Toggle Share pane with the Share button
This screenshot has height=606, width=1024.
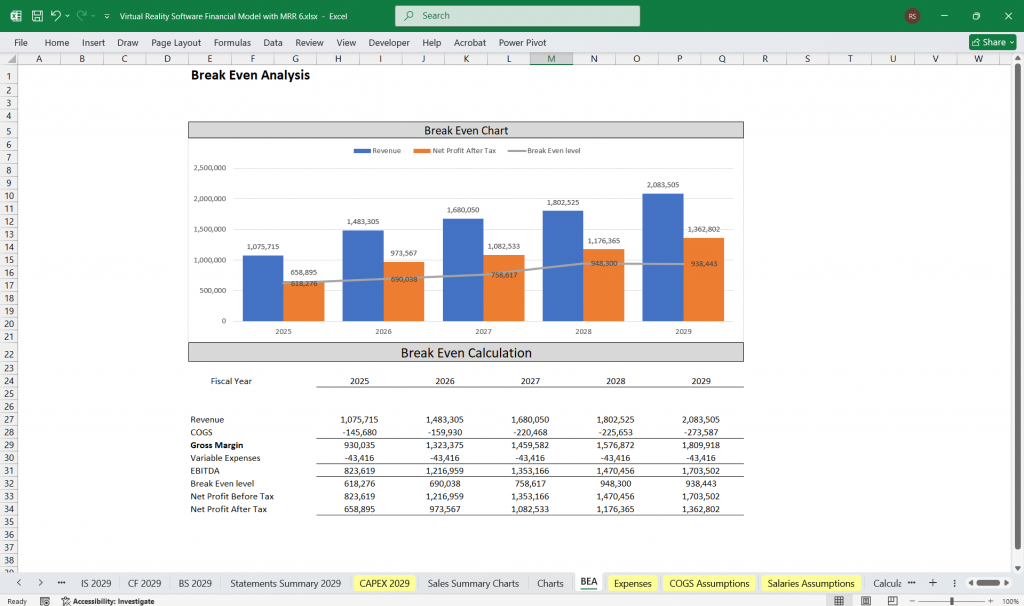990,42
